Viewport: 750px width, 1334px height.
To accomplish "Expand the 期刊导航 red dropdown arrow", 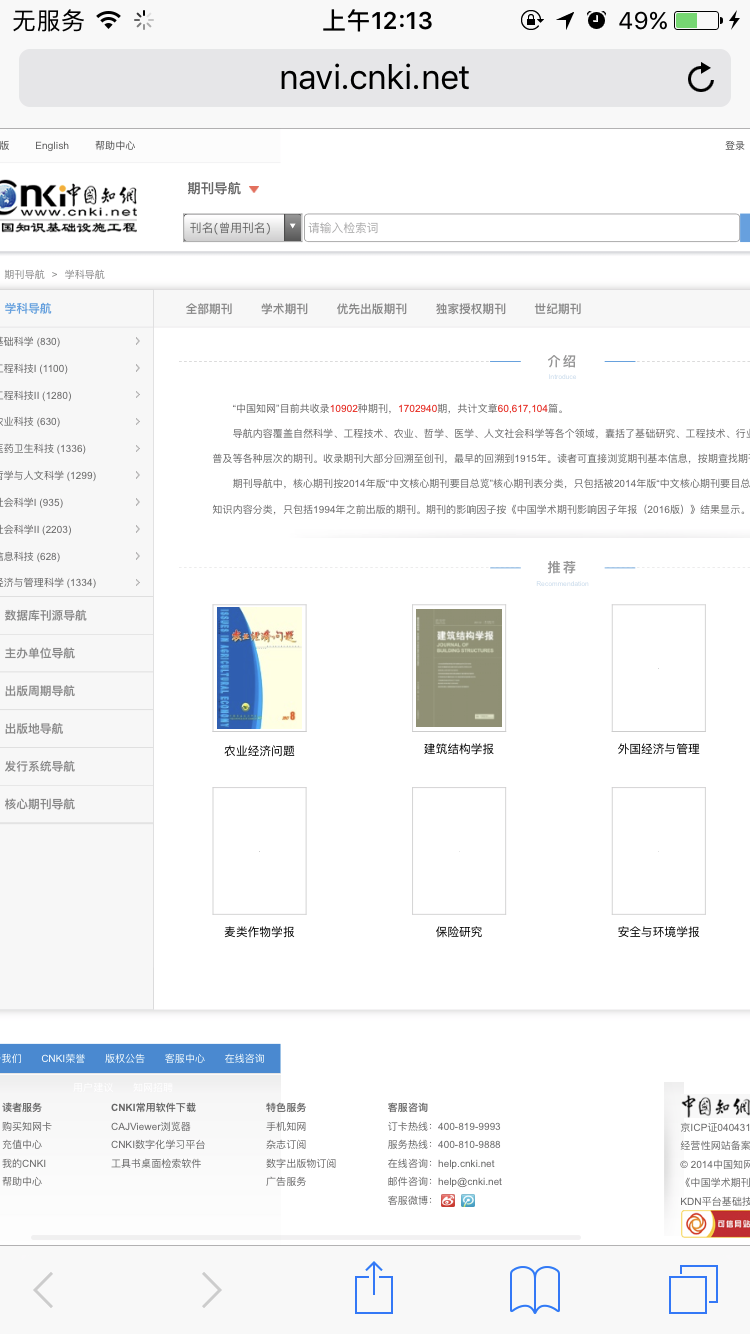I will pyautogui.click(x=254, y=189).
